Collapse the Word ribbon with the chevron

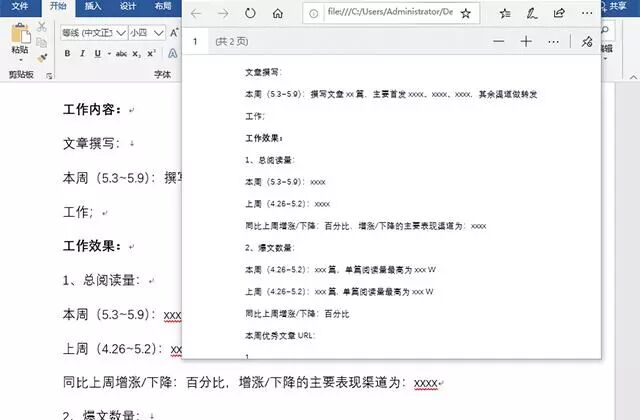click(633, 77)
